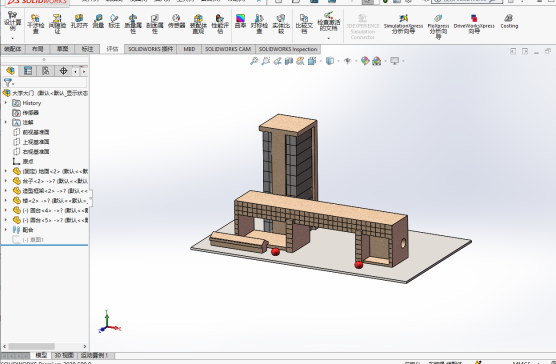This screenshot has height=364, width=556.
Task: Open the SOLIDWORKS 插件 tab
Action: pos(151,49)
